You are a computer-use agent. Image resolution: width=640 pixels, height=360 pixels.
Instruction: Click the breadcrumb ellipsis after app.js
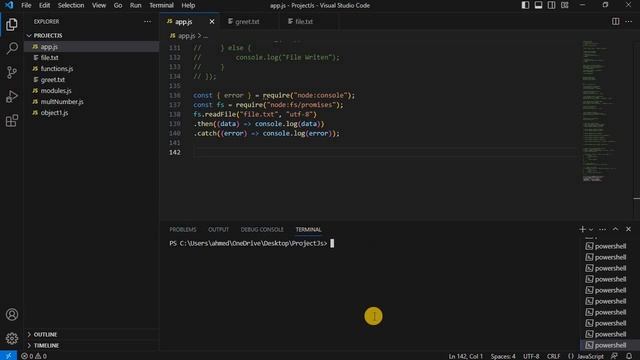click(x=205, y=36)
